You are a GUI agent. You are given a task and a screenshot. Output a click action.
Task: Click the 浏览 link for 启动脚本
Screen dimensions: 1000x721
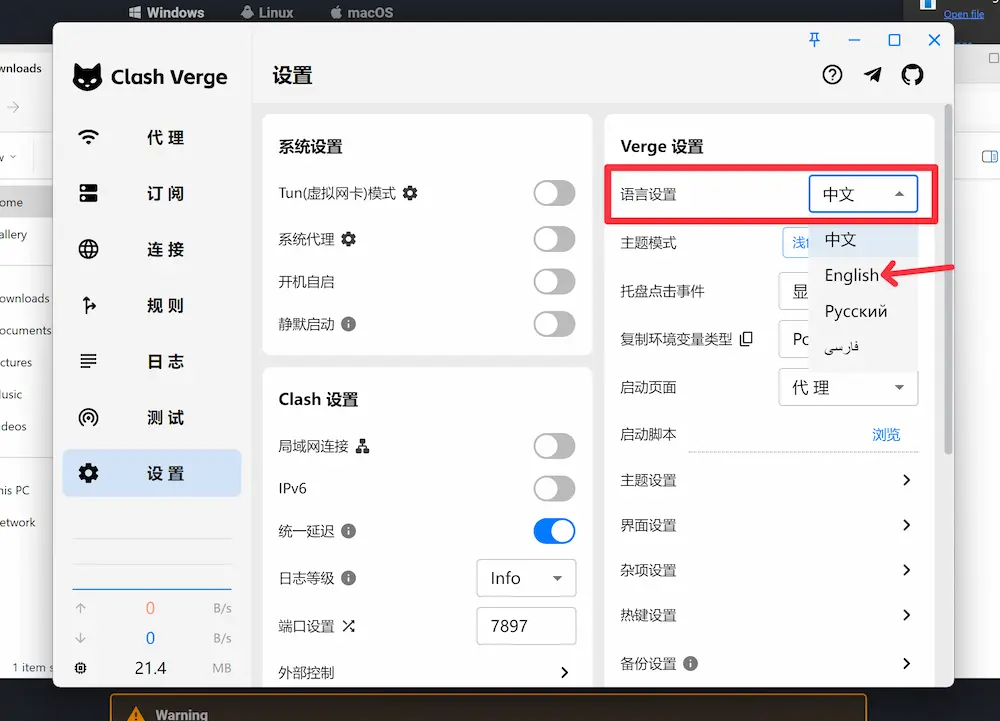pyautogui.click(x=886, y=434)
